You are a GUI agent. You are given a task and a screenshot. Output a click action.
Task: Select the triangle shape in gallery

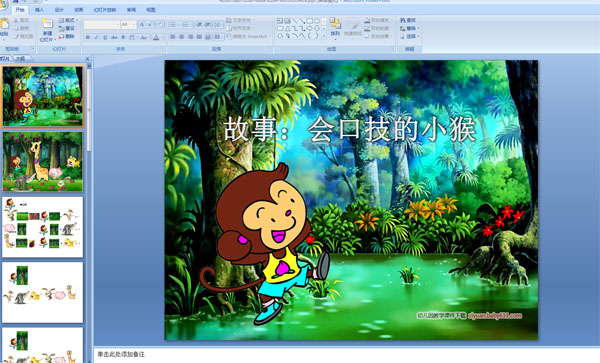(x=287, y=28)
